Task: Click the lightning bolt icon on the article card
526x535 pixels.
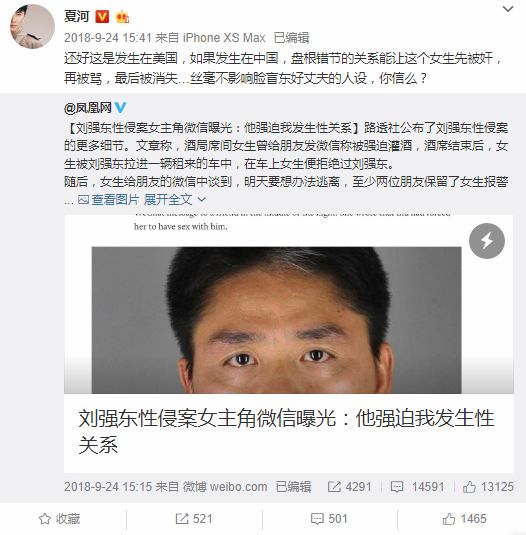Action: [x=487, y=241]
